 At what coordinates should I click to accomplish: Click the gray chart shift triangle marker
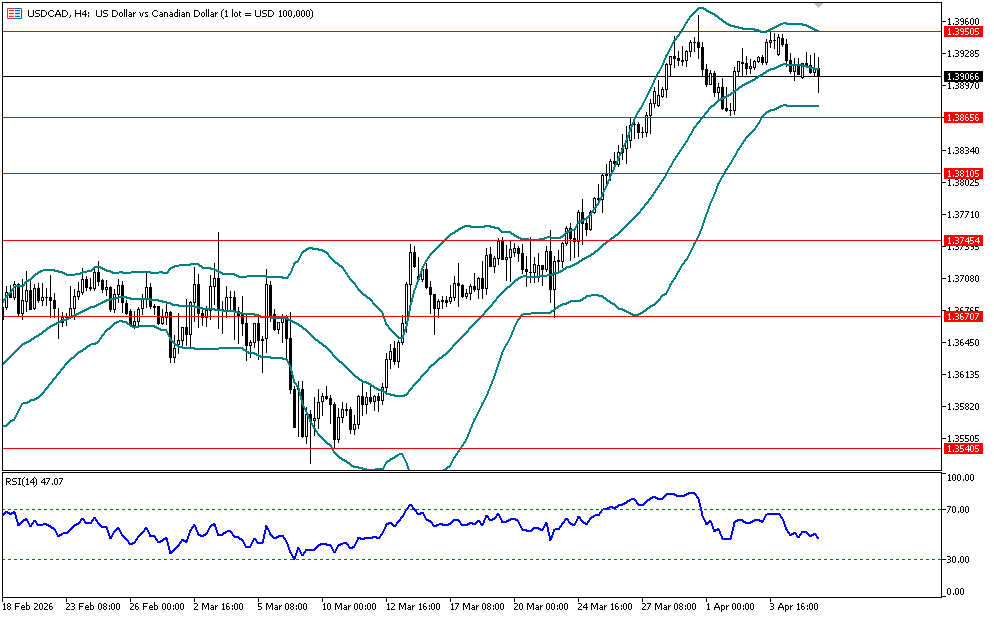click(x=929, y=4)
